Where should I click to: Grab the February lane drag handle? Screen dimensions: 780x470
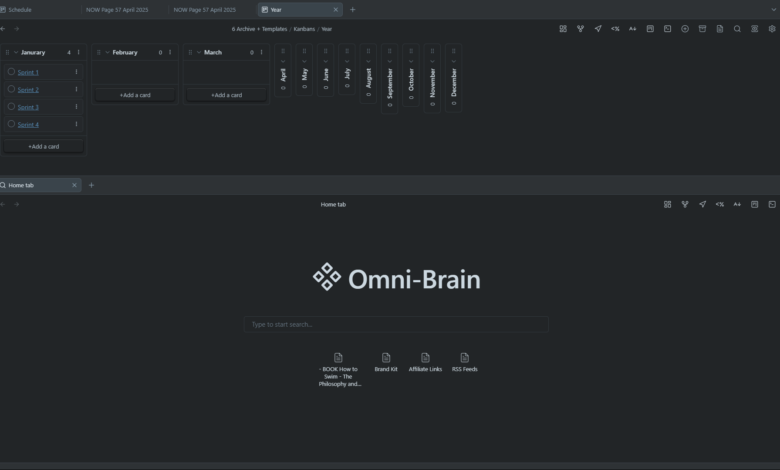tap(98, 52)
